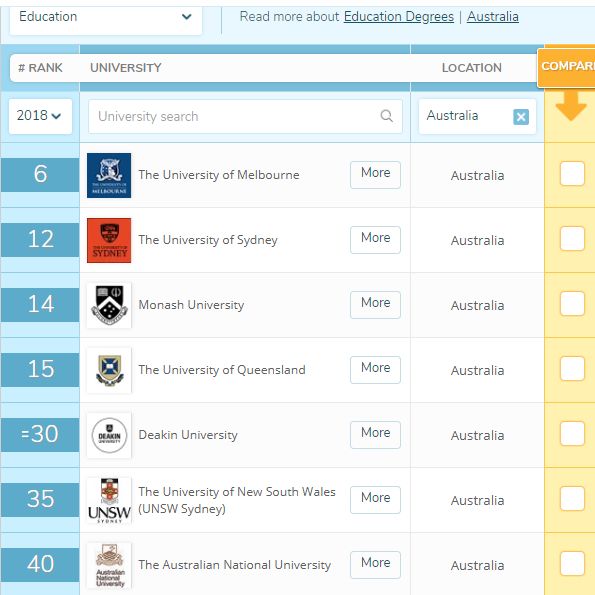Click the Deakin University name

coord(188,435)
